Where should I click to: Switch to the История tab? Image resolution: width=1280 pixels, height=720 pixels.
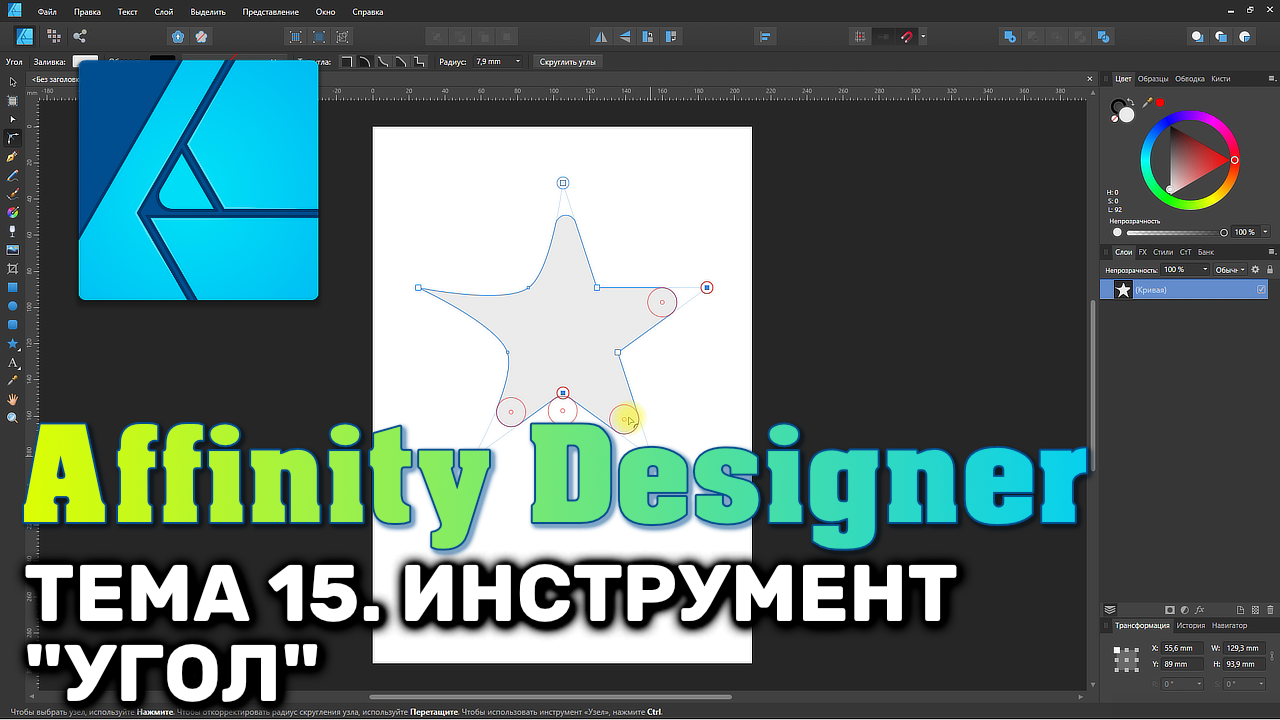coord(1190,626)
